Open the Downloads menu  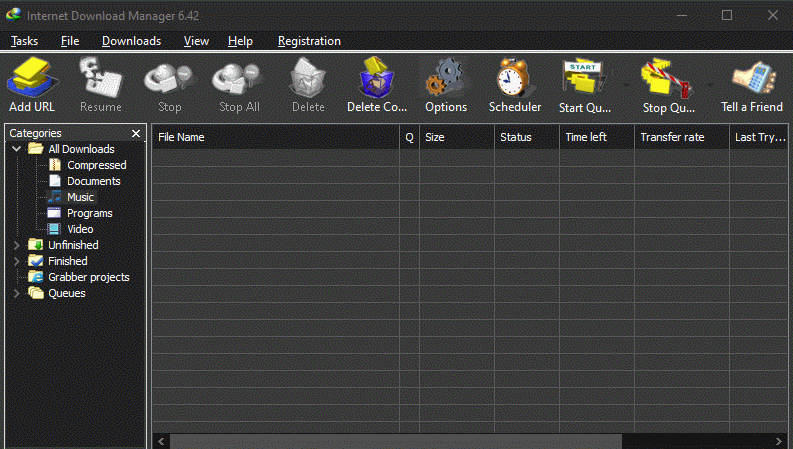click(131, 41)
